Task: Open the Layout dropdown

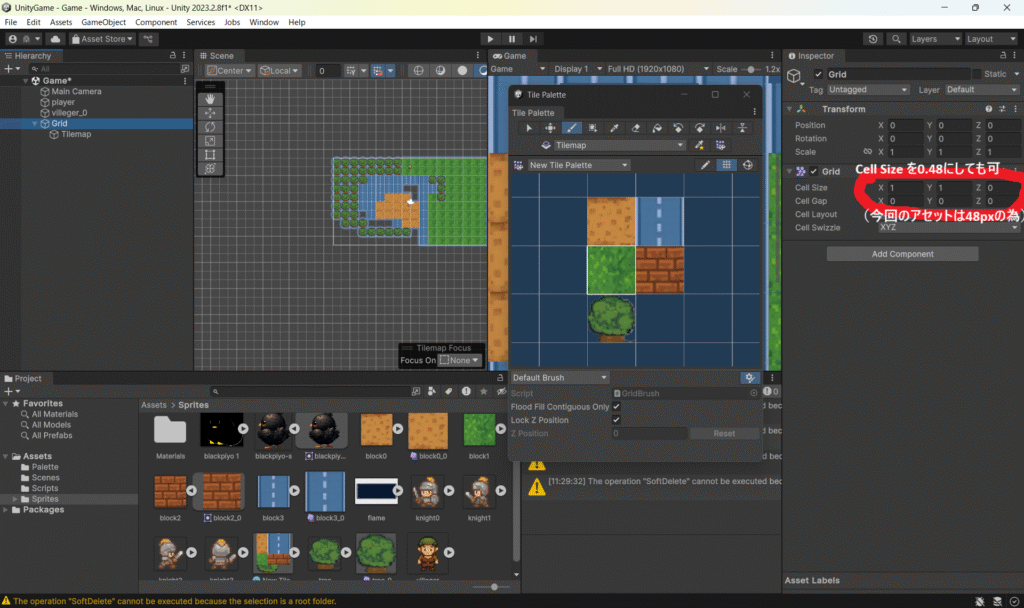Action: click(991, 39)
